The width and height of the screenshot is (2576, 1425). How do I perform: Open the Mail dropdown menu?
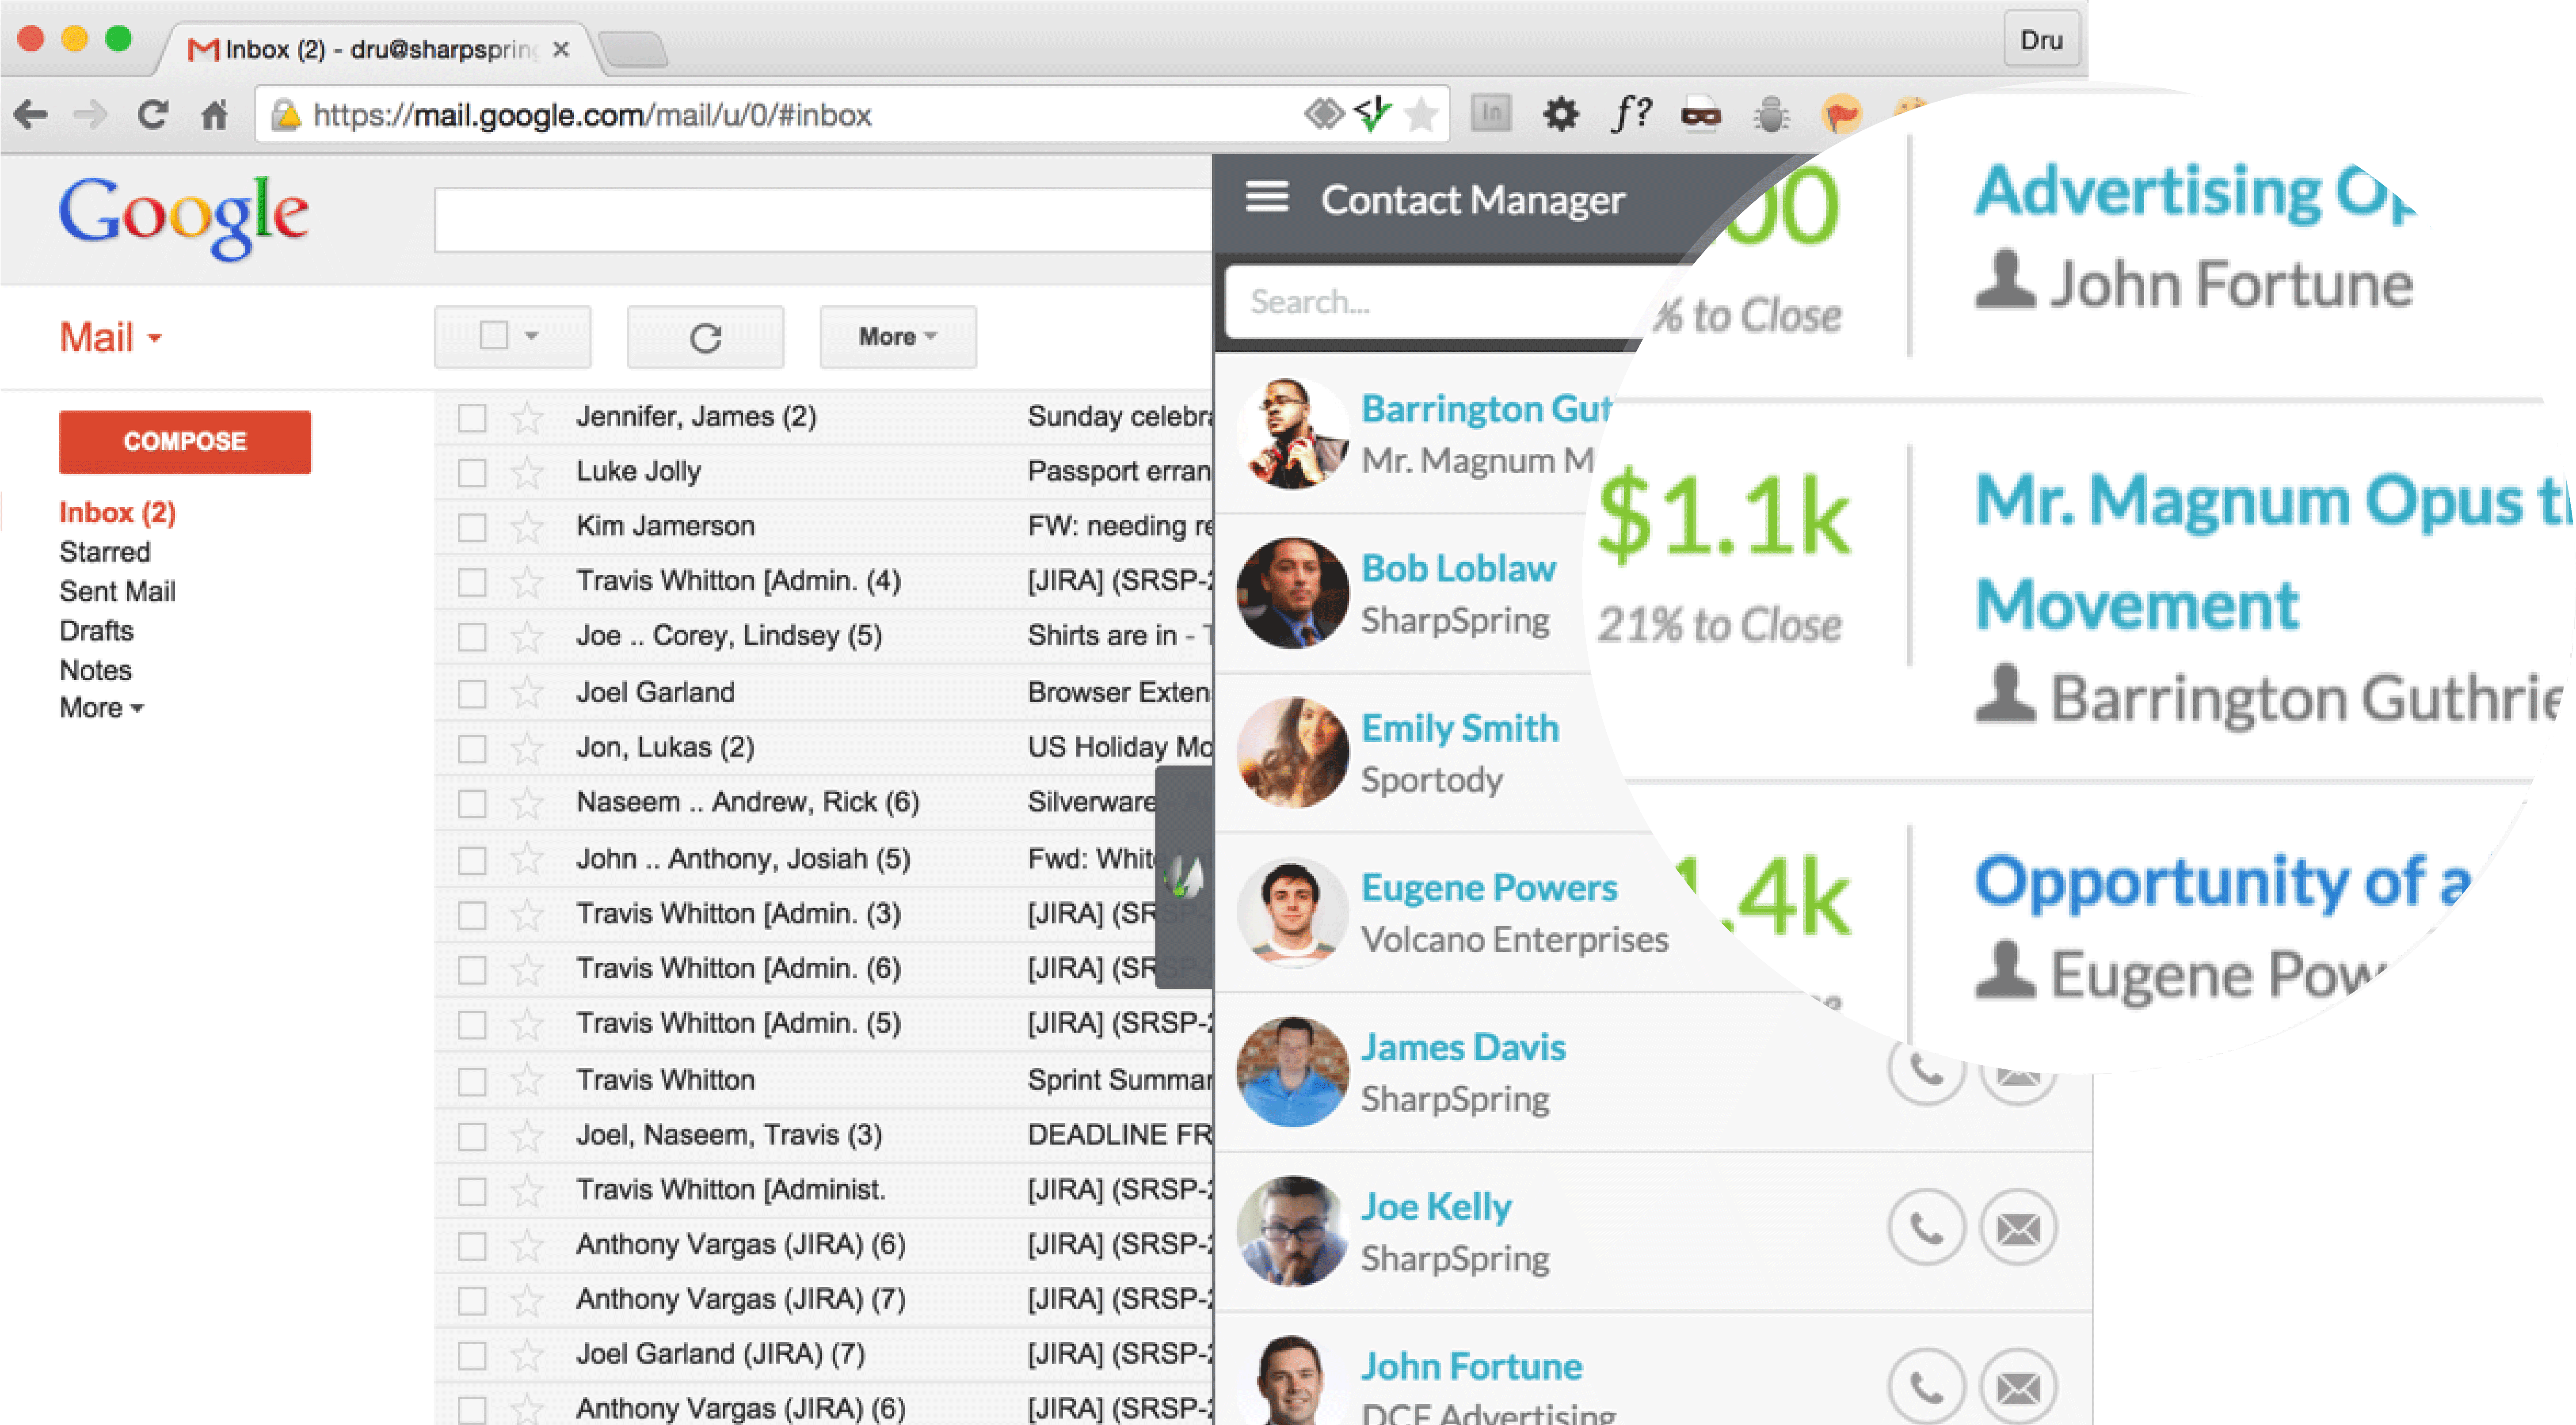(x=110, y=337)
